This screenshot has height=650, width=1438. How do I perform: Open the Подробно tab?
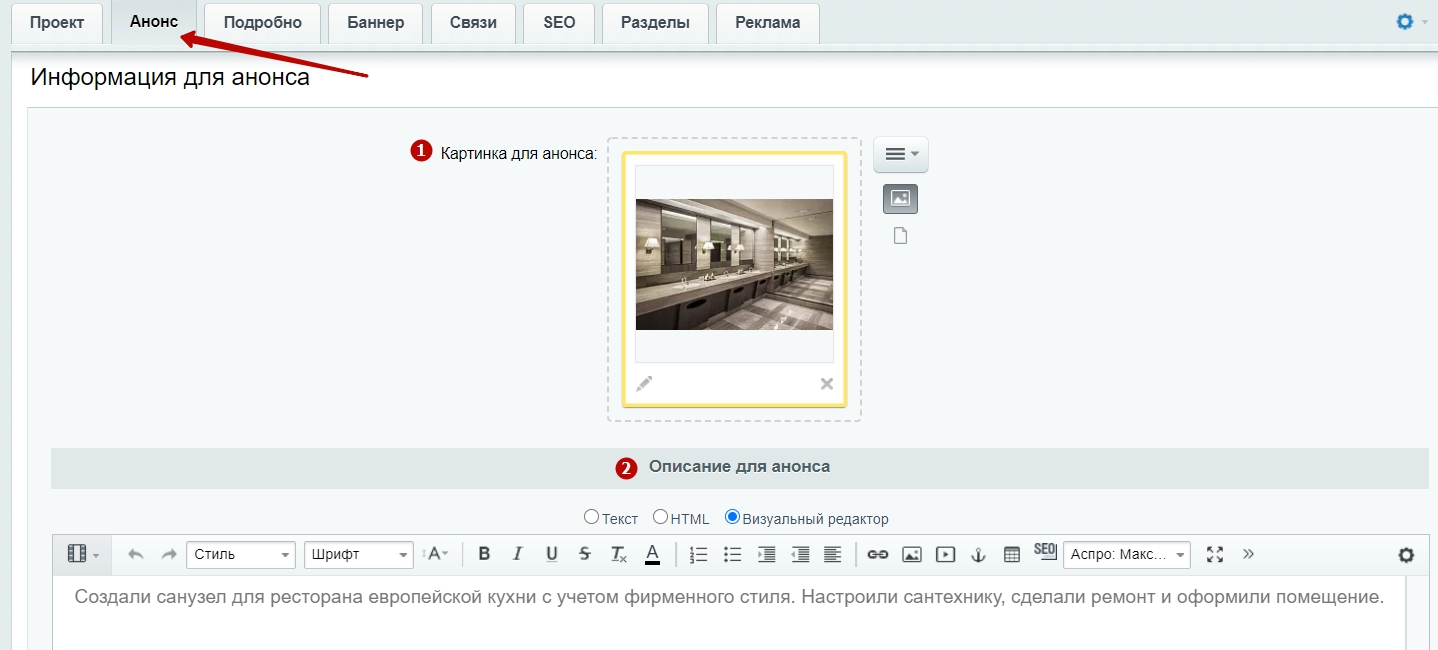(x=263, y=23)
